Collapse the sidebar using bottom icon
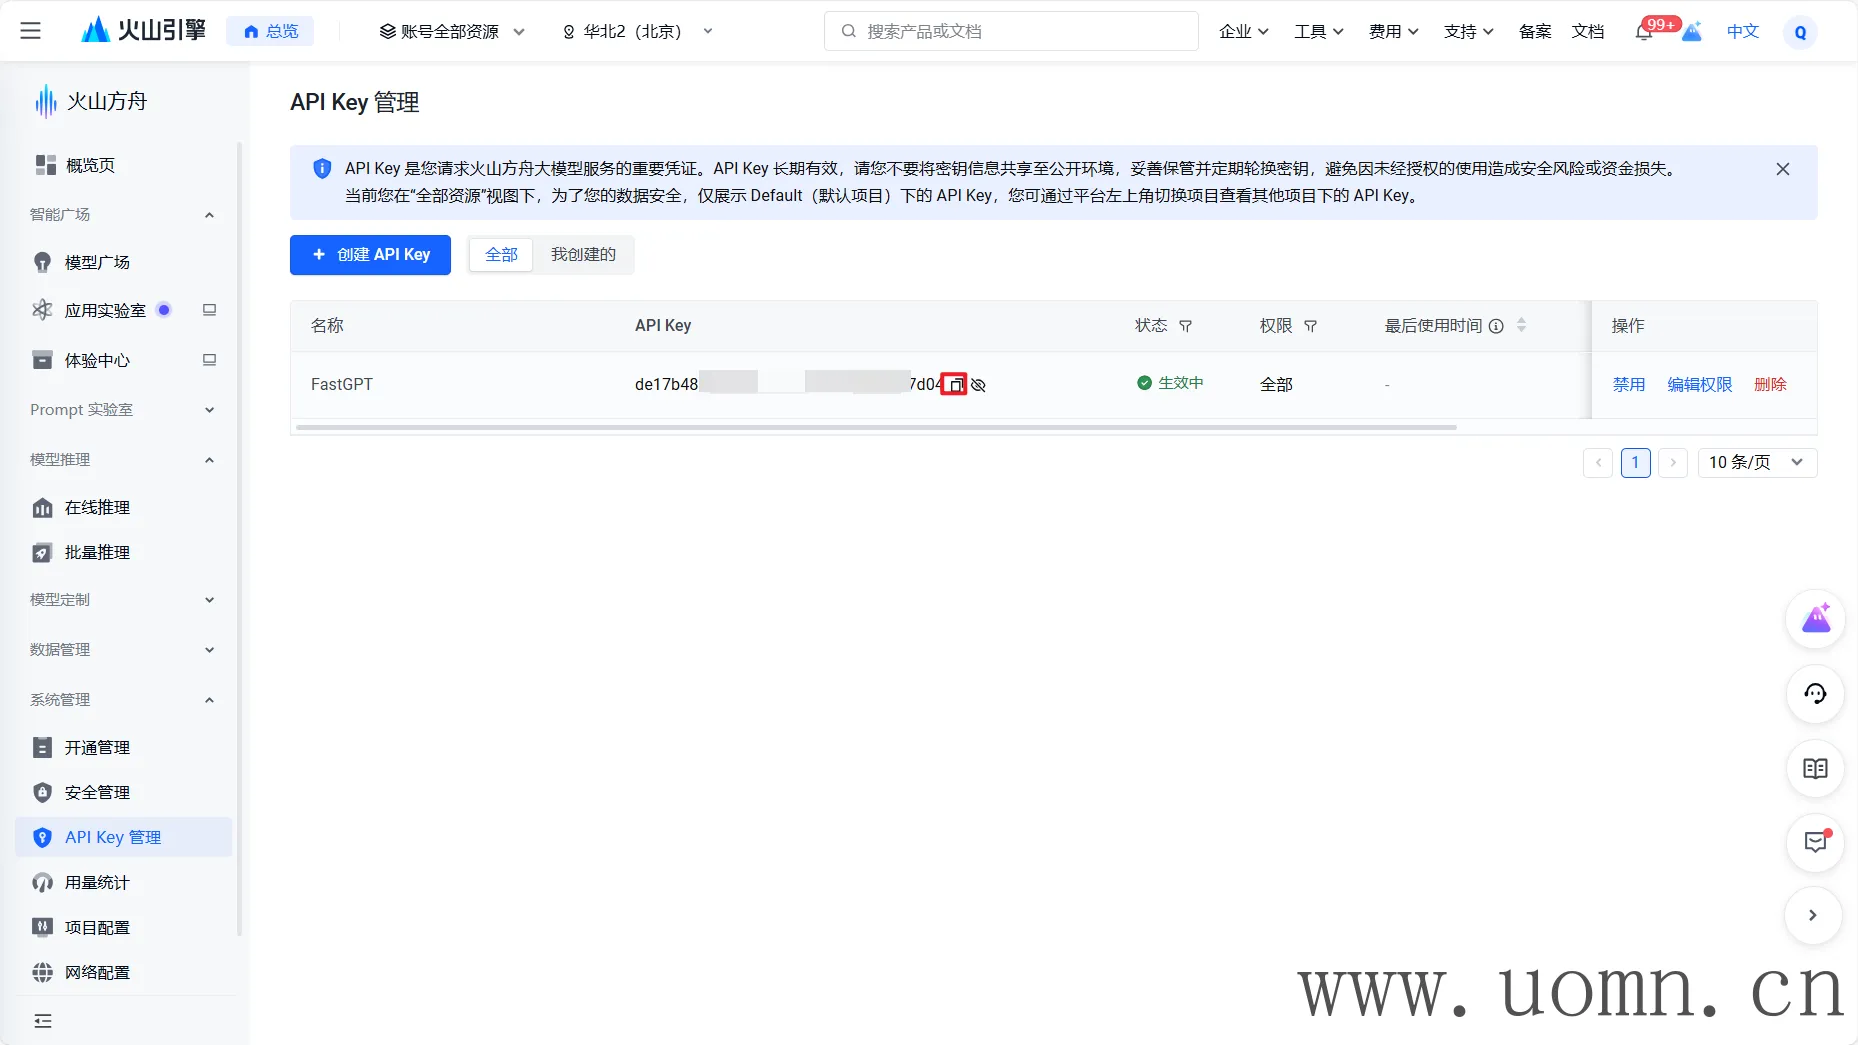The image size is (1858, 1045). pyautogui.click(x=43, y=1021)
